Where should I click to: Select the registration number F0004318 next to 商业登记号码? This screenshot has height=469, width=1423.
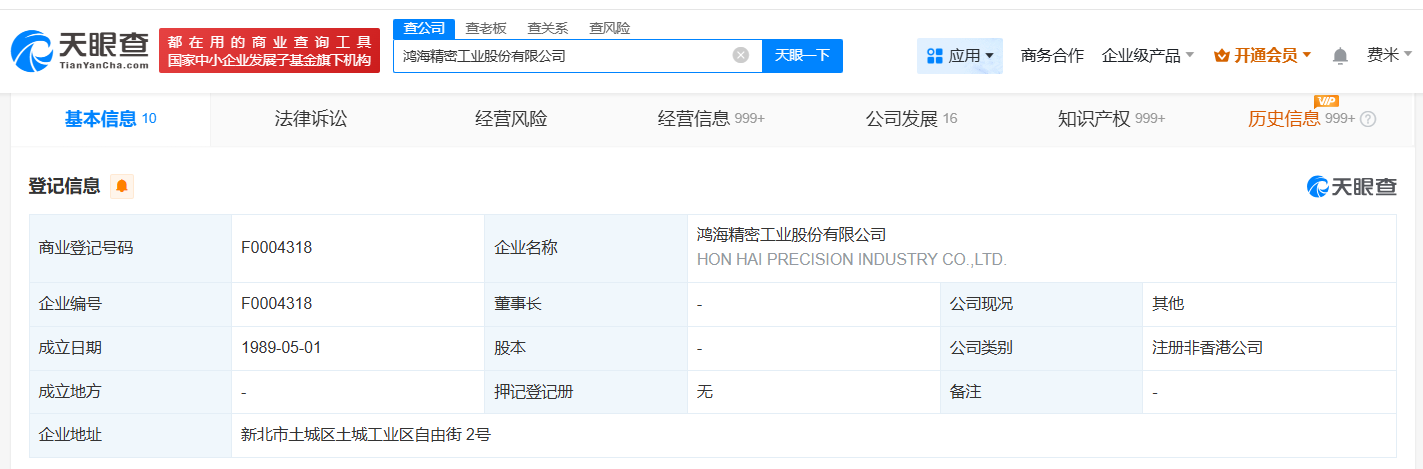point(277,248)
